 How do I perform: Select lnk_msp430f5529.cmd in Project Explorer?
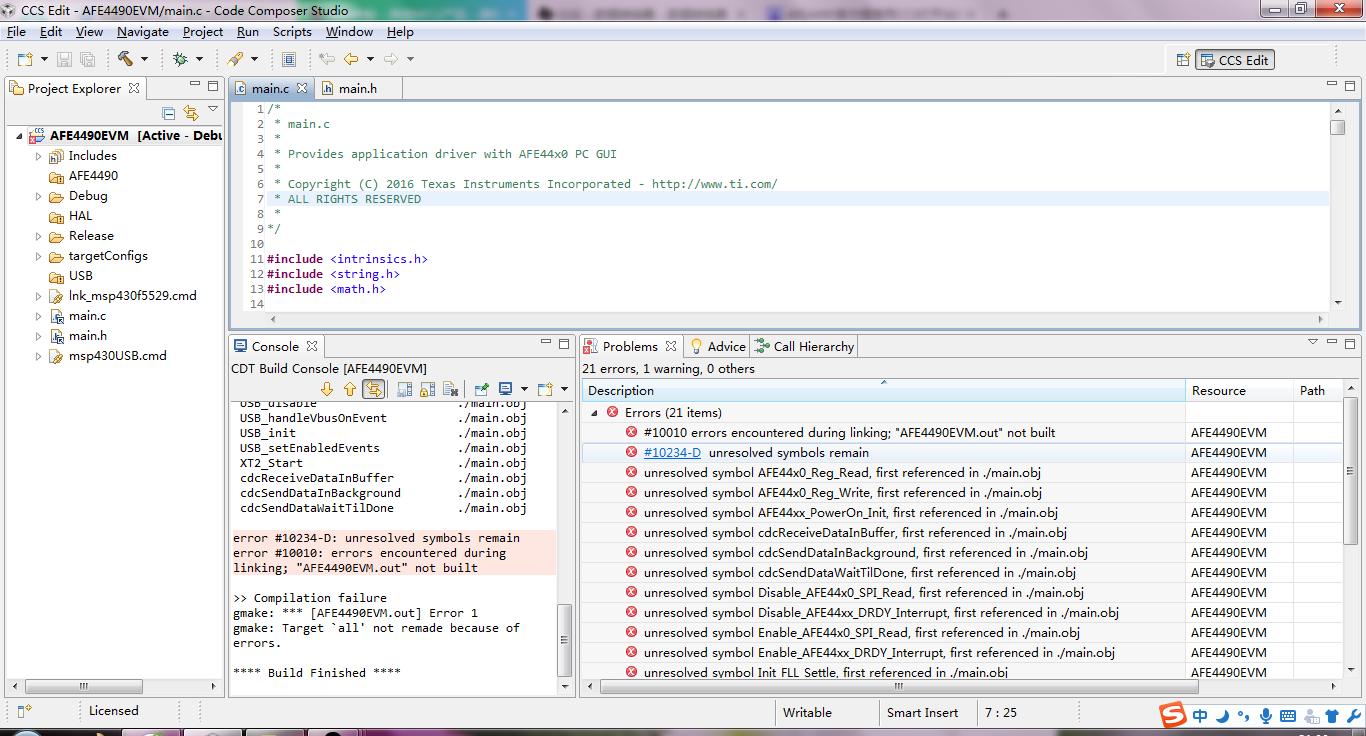(x=132, y=296)
